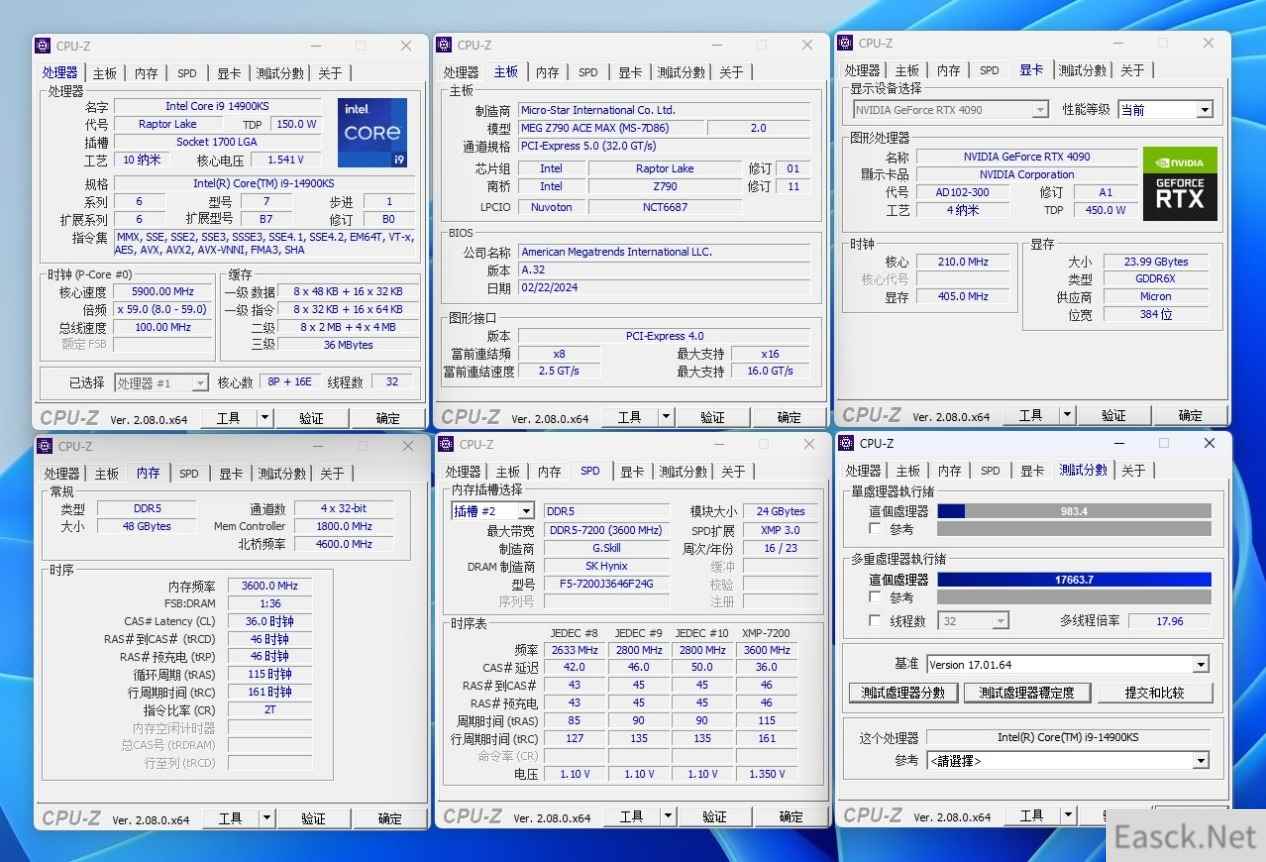
Task: Switch to 主板 tab in processor-info window
Action: [104, 74]
